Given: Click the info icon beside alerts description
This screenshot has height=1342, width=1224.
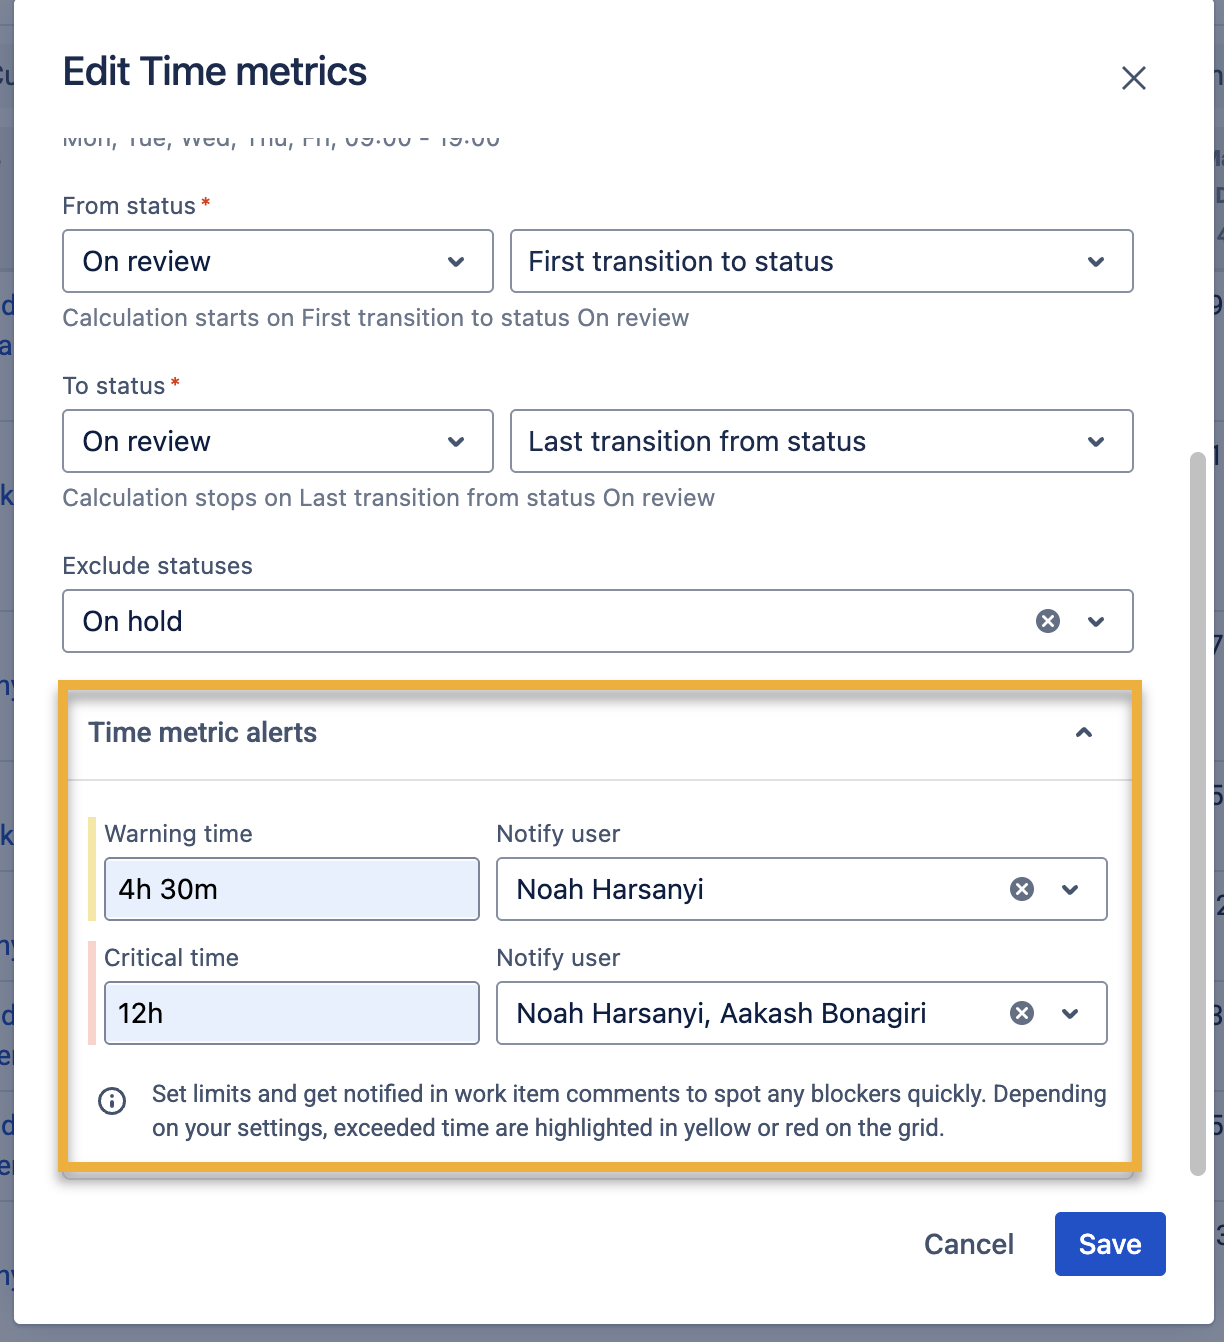Looking at the screenshot, I should (112, 1101).
